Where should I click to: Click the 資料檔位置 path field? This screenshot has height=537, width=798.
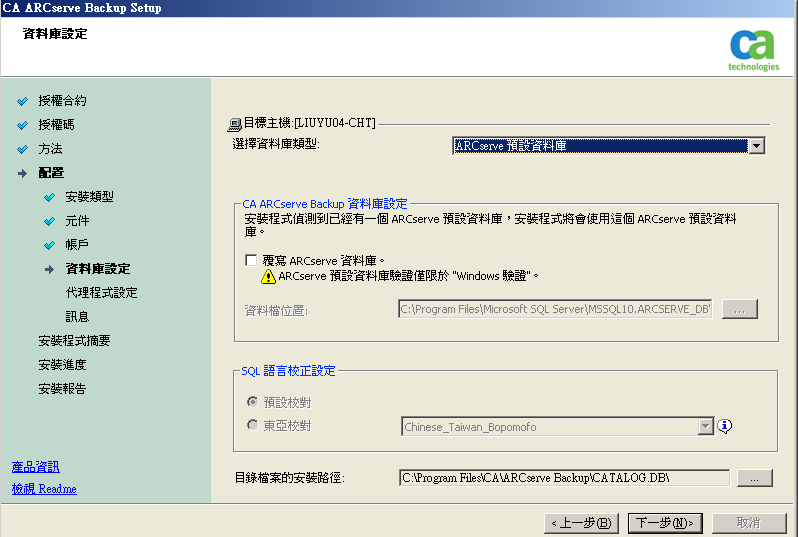555,309
